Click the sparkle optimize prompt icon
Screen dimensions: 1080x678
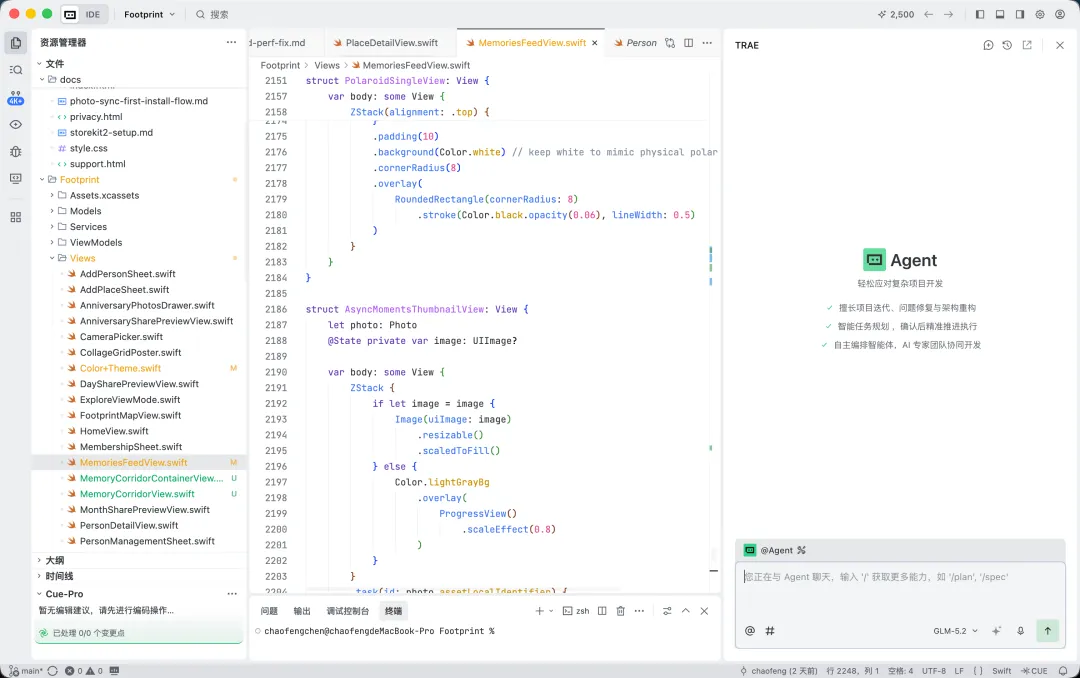coord(997,630)
